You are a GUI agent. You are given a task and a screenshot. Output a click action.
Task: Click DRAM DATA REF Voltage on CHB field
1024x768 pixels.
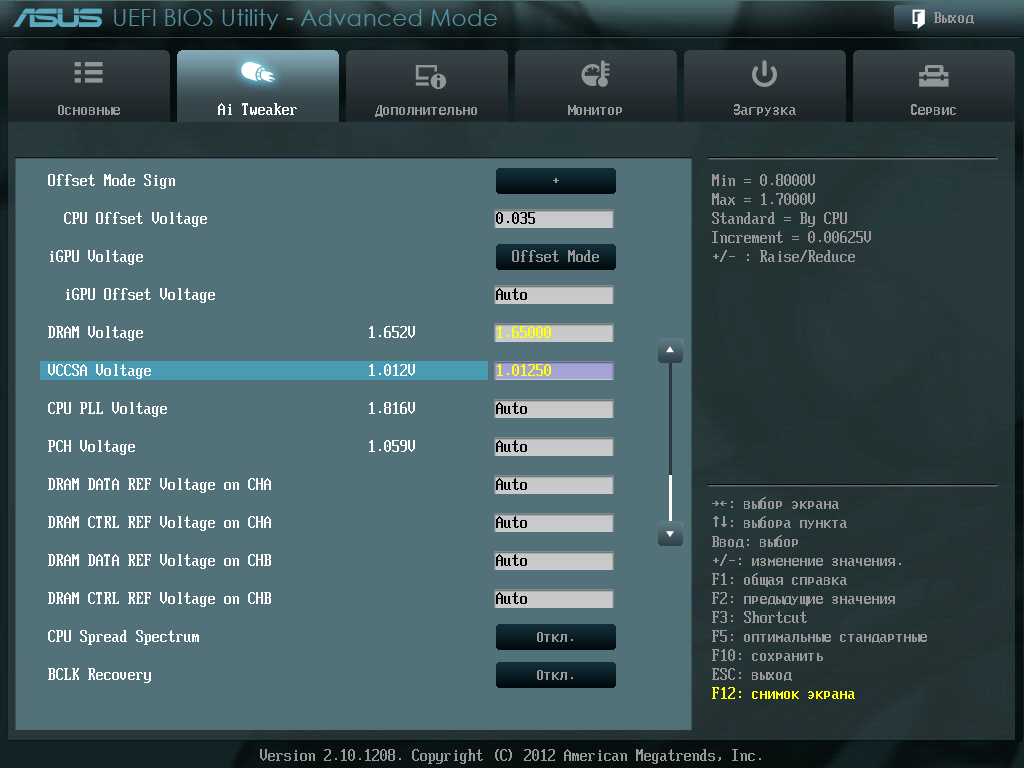pyautogui.click(x=554, y=560)
